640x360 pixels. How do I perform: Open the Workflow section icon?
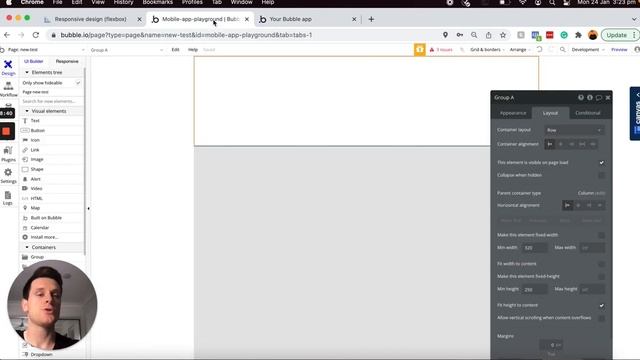8,89
